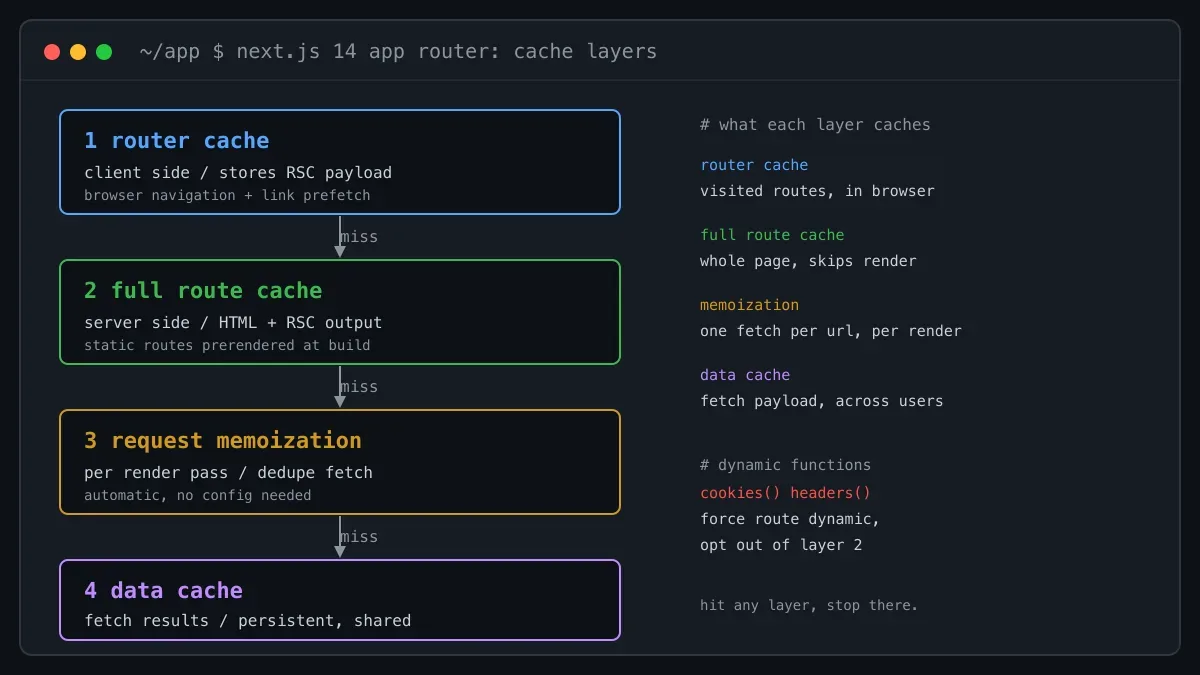
Task: Click the yellow minimize window dot
Action: pos(78,52)
